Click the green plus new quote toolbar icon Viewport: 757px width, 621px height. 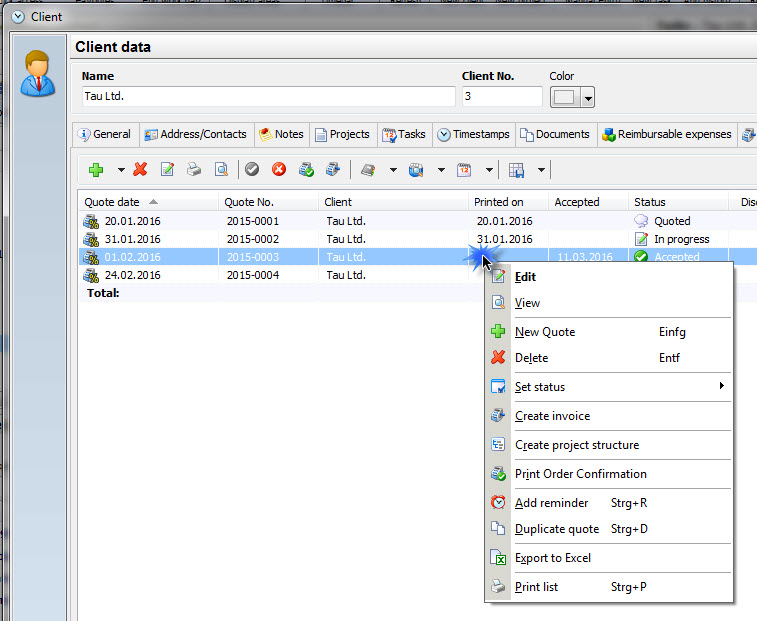point(97,170)
